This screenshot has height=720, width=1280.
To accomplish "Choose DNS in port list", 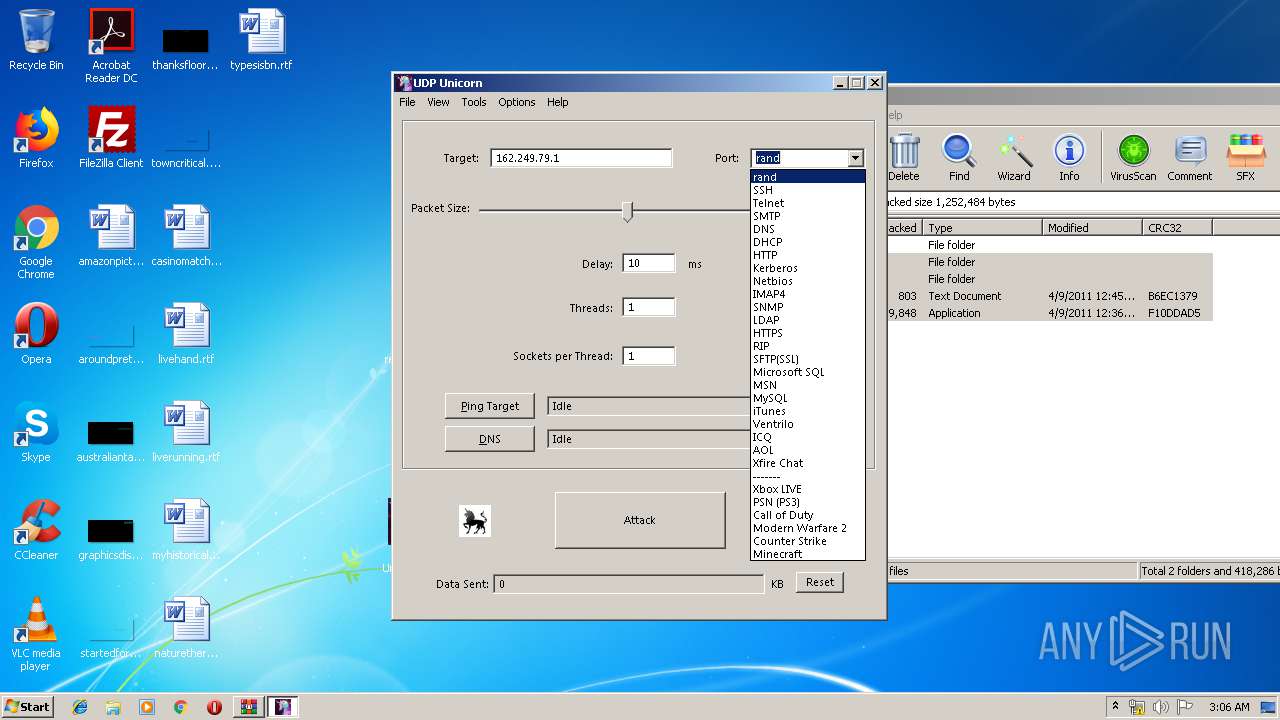I will coord(808,229).
